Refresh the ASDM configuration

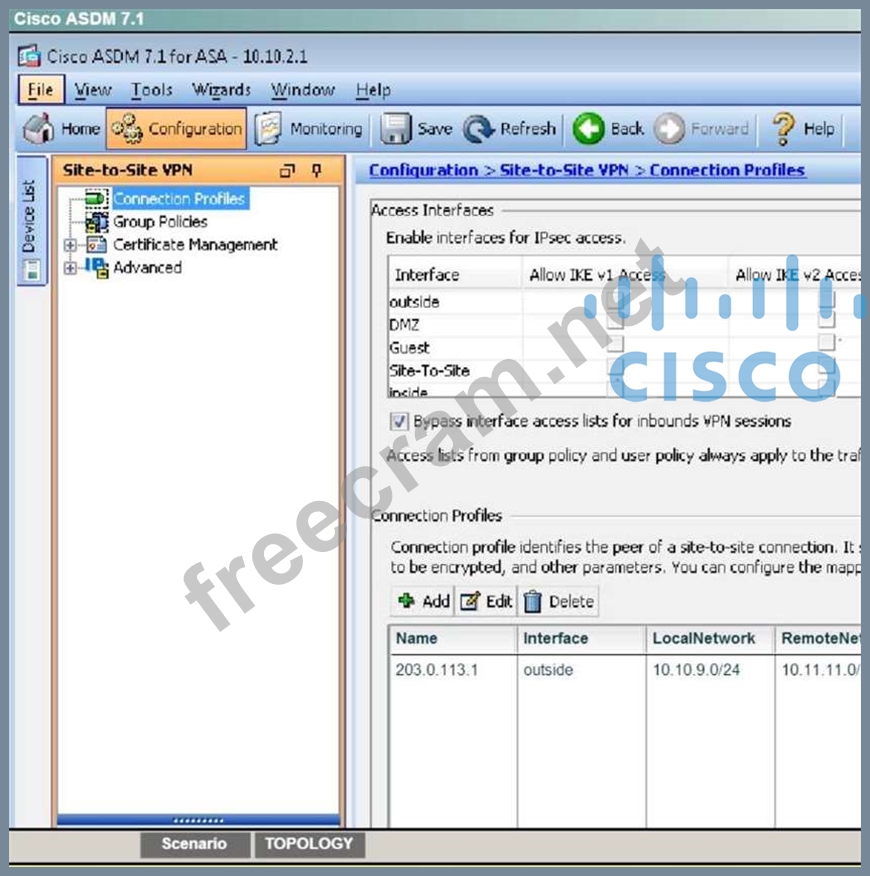511,129
